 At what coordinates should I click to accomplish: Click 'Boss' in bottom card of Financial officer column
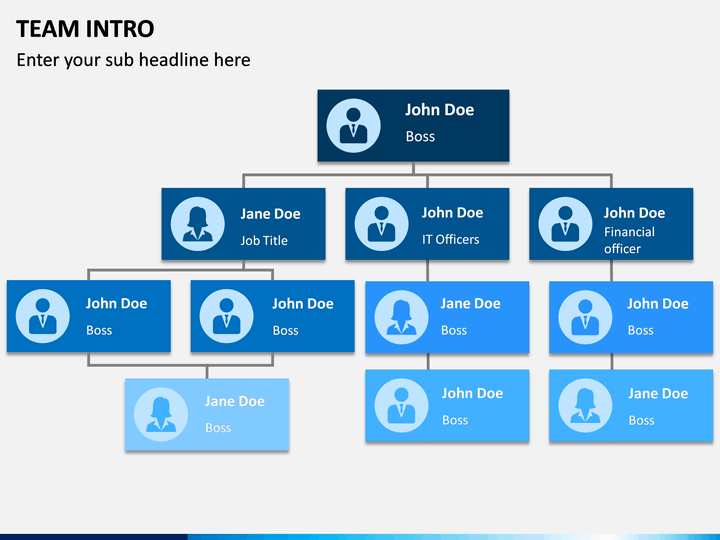[641, 420]
